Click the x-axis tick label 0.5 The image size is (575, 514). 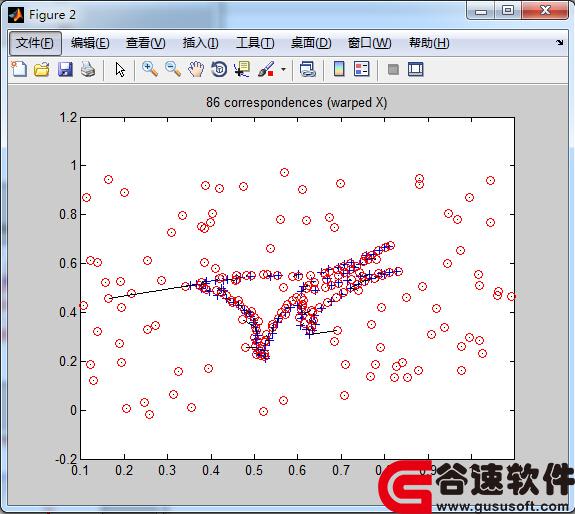coord(254,470)
